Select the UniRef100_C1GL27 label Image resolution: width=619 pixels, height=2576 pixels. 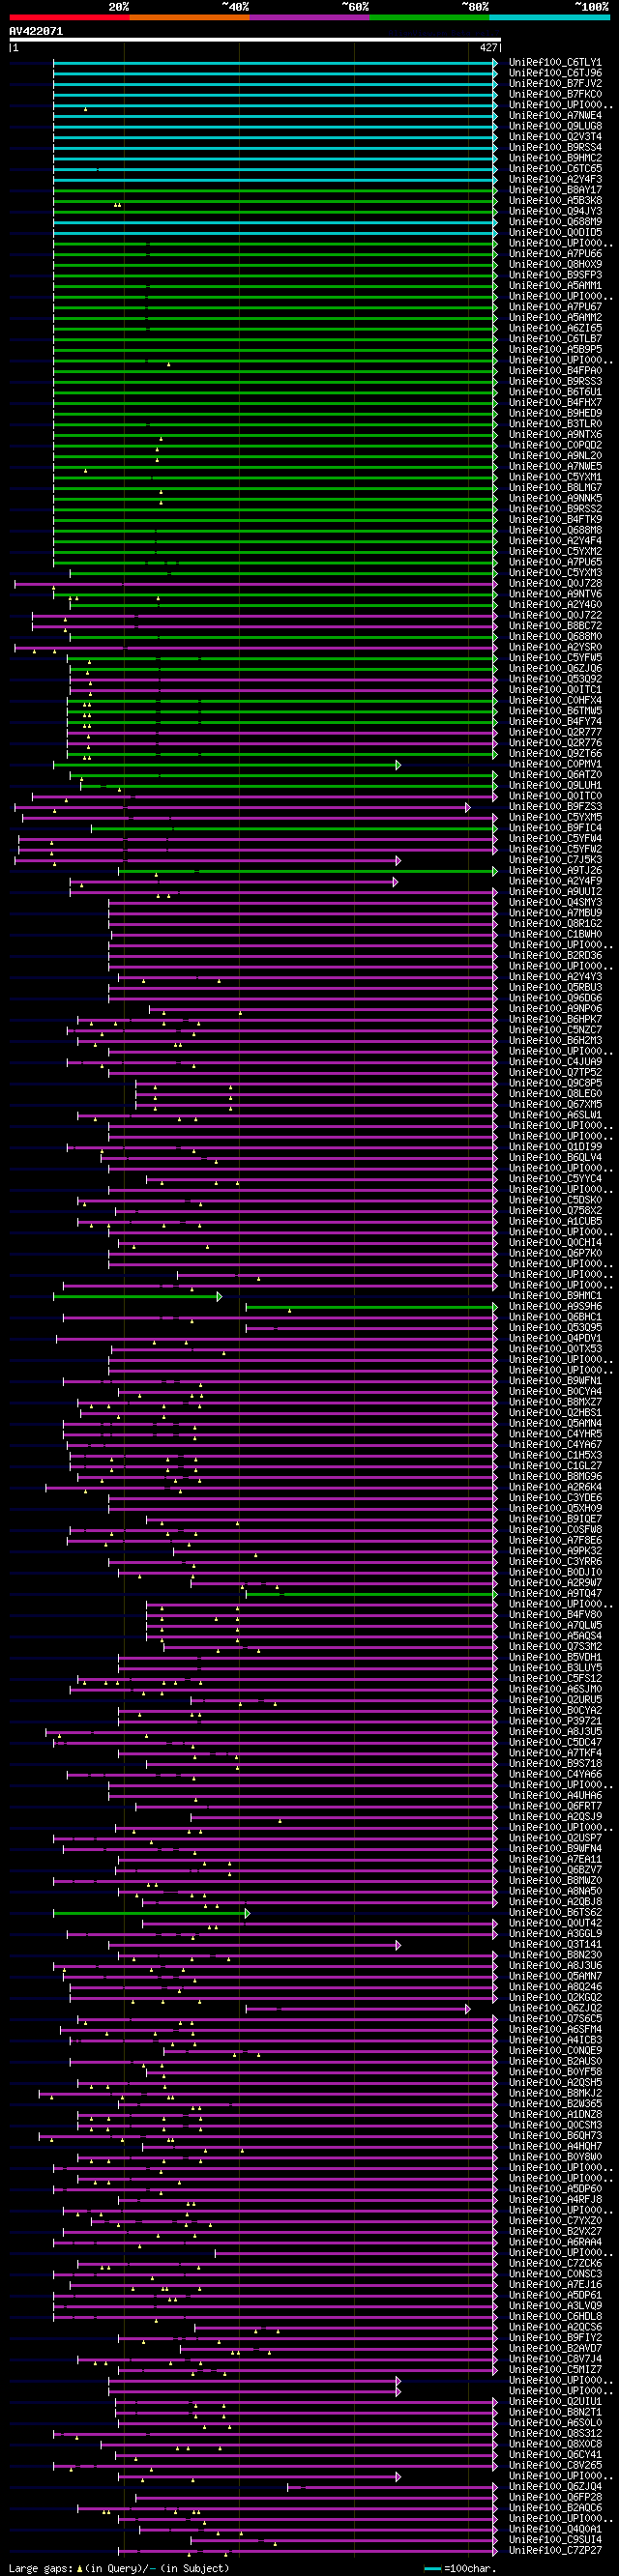click(555, 1467)
